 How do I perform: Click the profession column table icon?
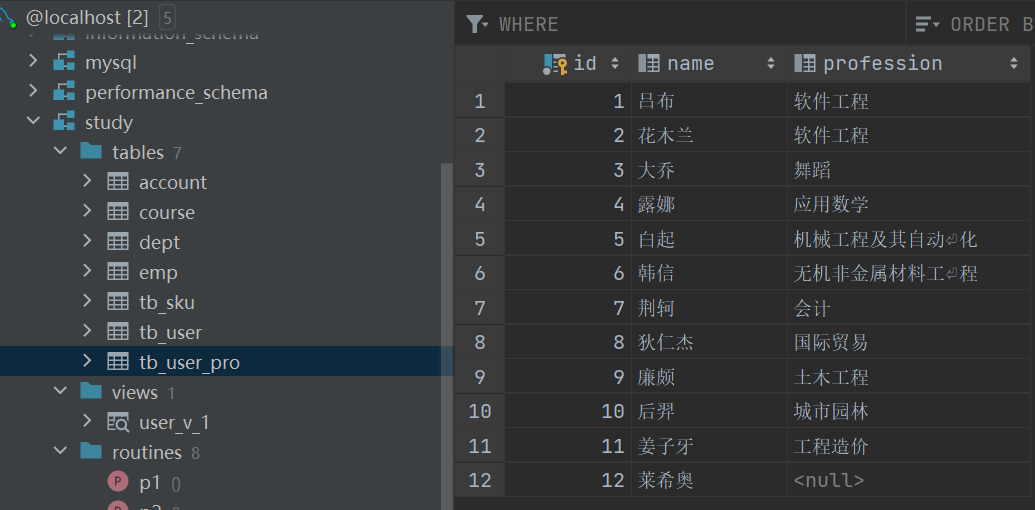805,63
